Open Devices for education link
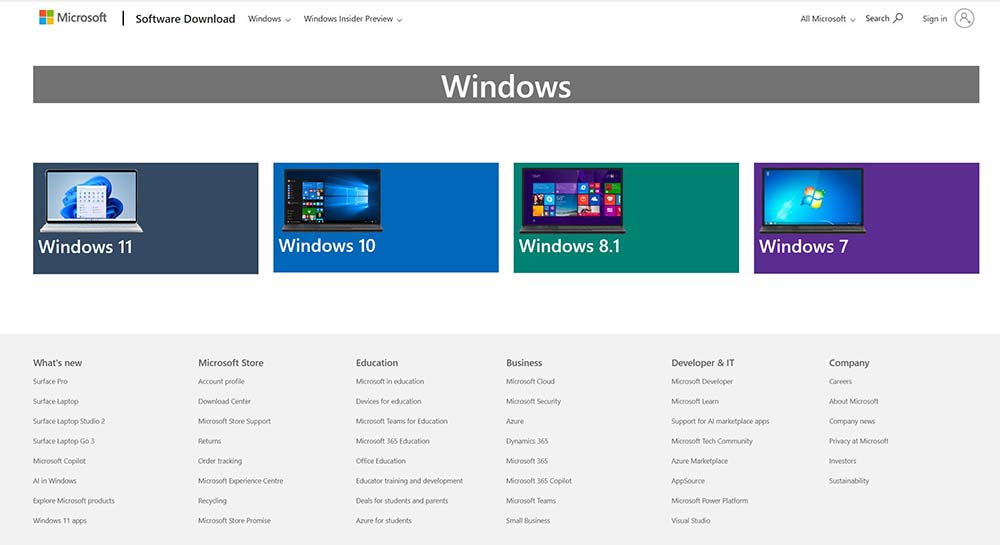This screenshot has height=545, width=1000. tap(388, 401)
